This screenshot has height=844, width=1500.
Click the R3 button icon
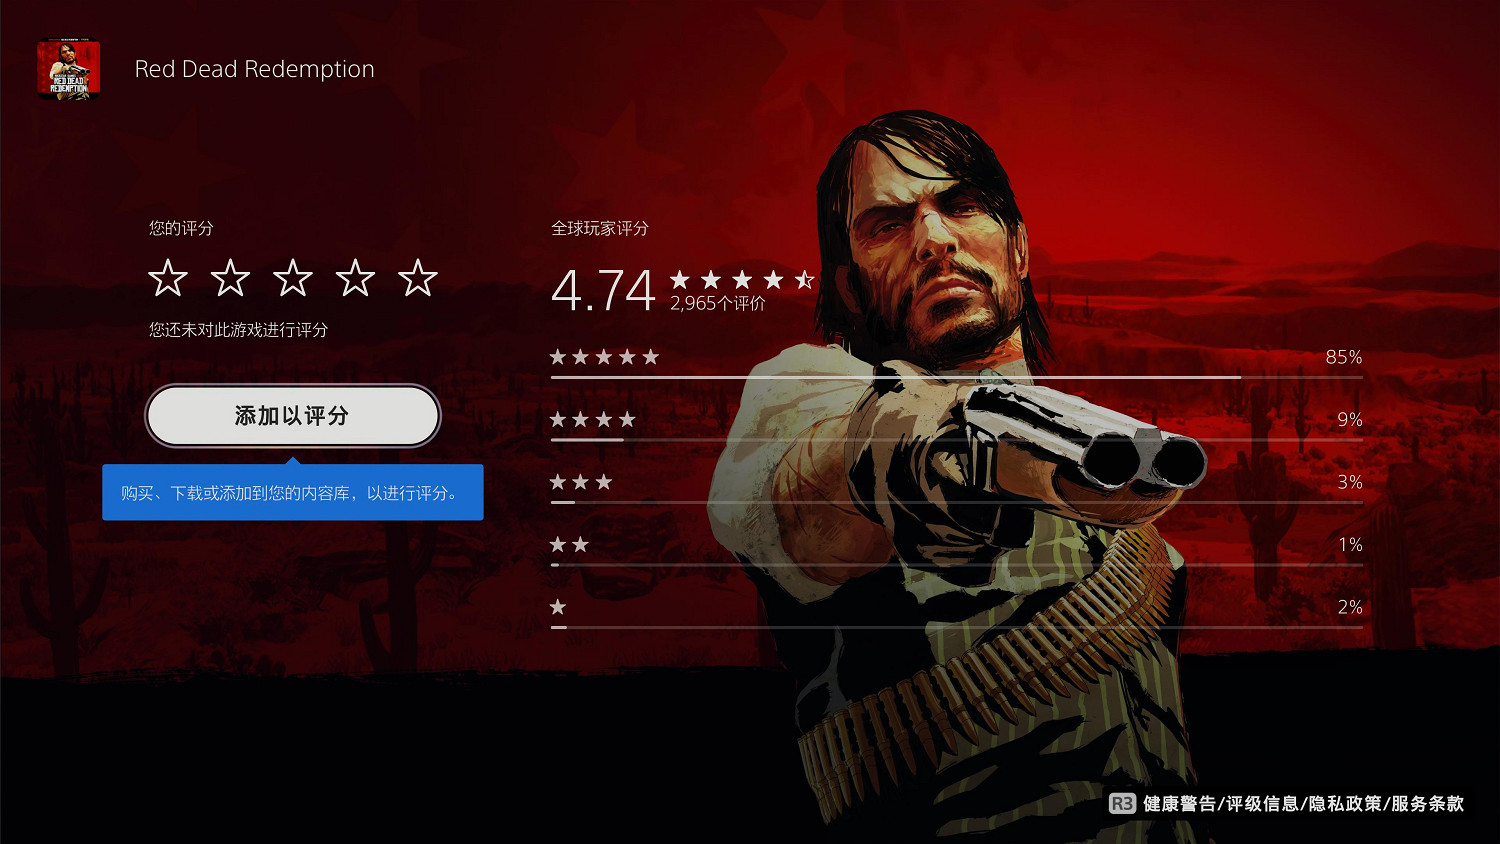[1122, 803]
